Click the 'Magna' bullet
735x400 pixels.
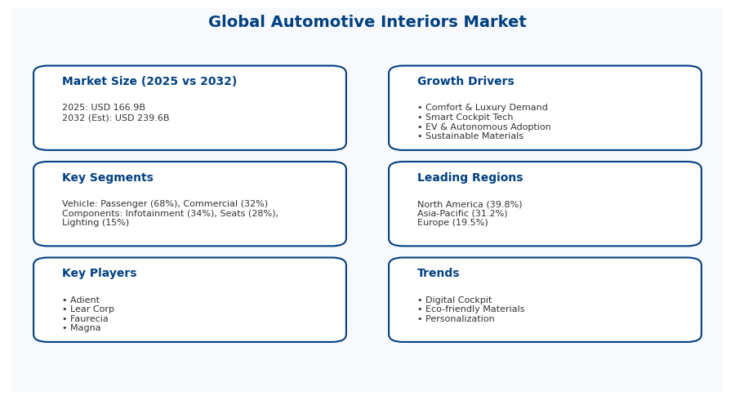pyautogui.click(x=81, y=328)
